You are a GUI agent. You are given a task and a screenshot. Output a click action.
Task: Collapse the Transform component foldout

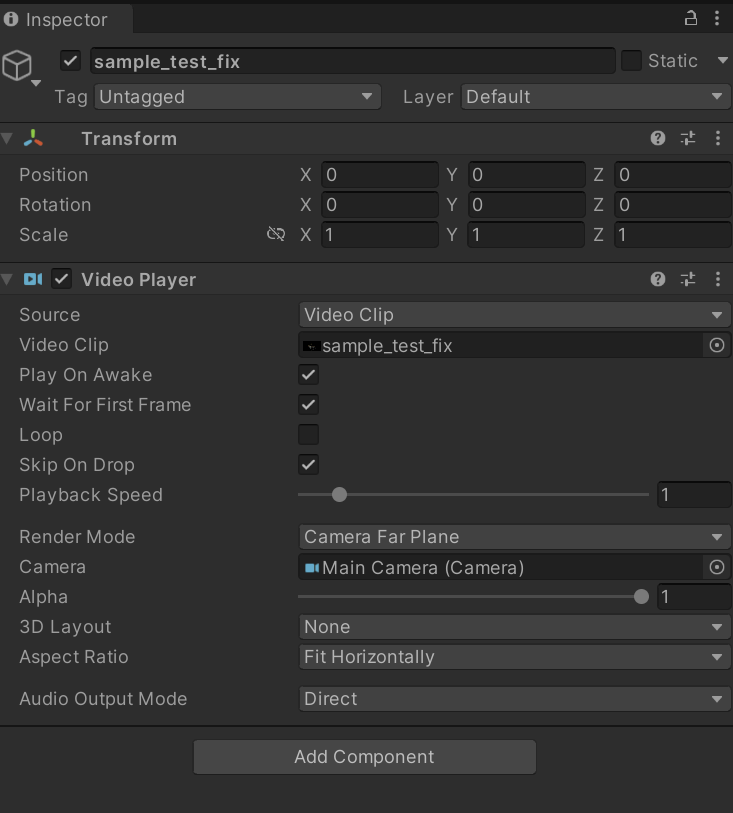pos(7,138)
